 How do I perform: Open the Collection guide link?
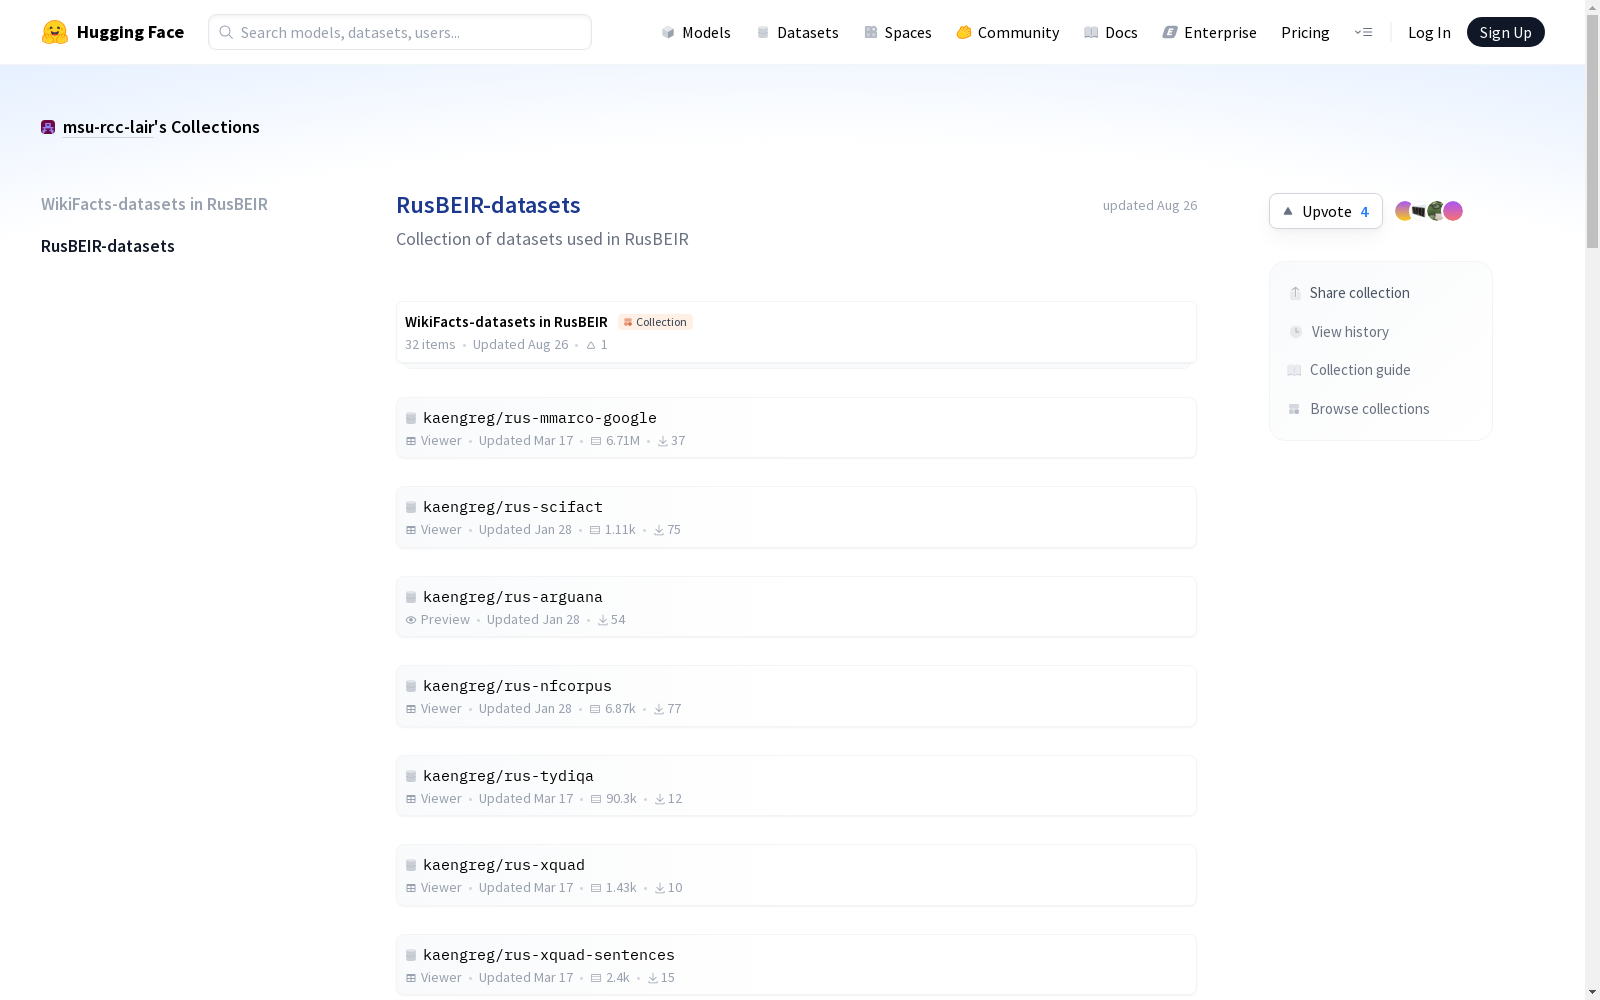click(1349, 370)
